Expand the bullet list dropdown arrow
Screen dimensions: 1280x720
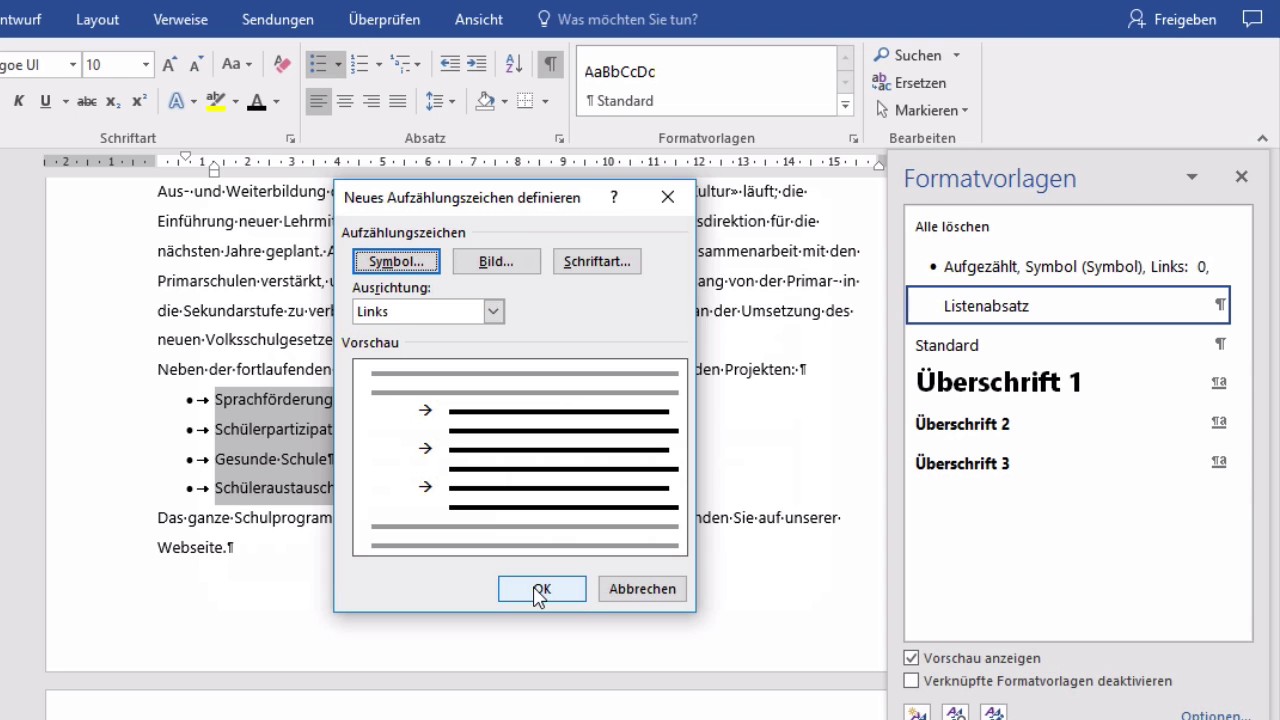pyautogui.click(x=338, y=64)
